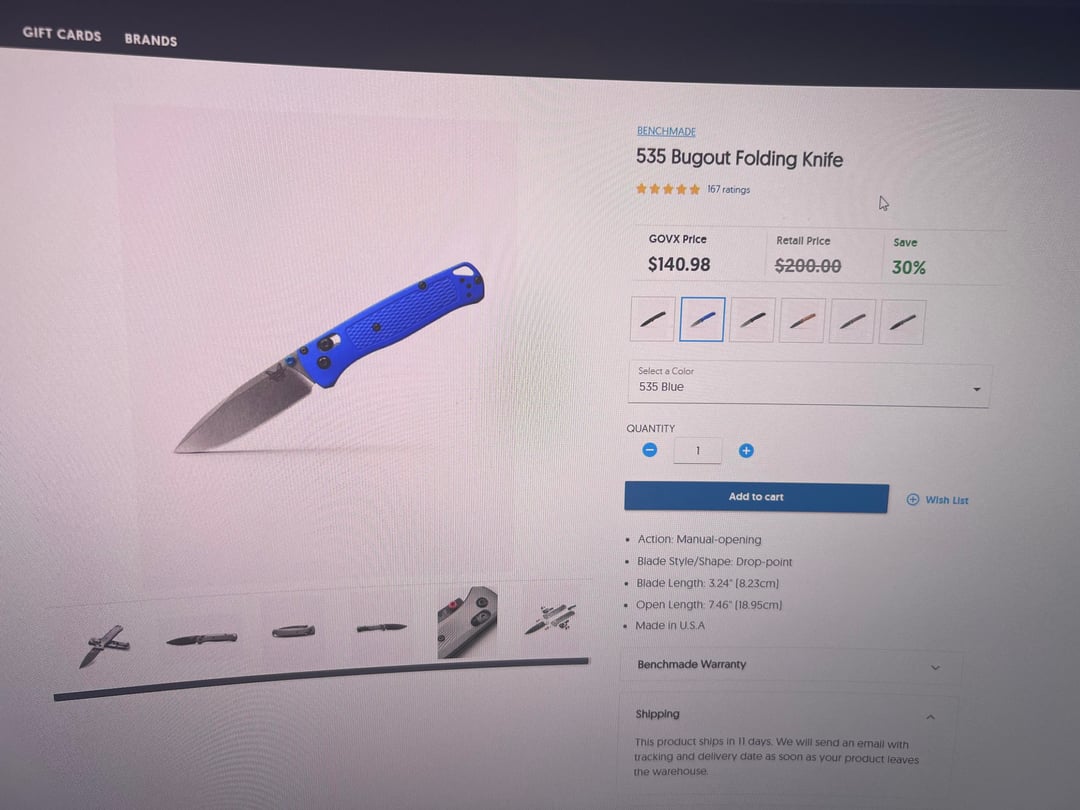Expand the Benchmade Warranty section
This screenshot has height=810, width=1080.
789,665
